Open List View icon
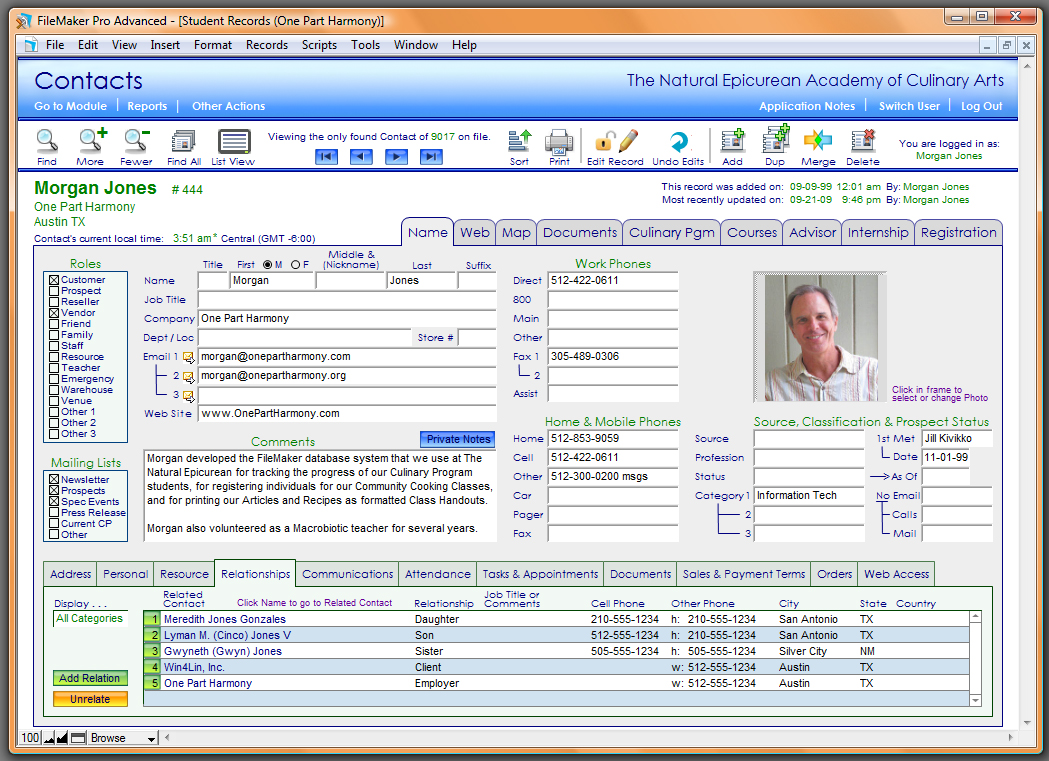Image resolution: width=1049 pixels, height=761 pixels. [233, 141]
